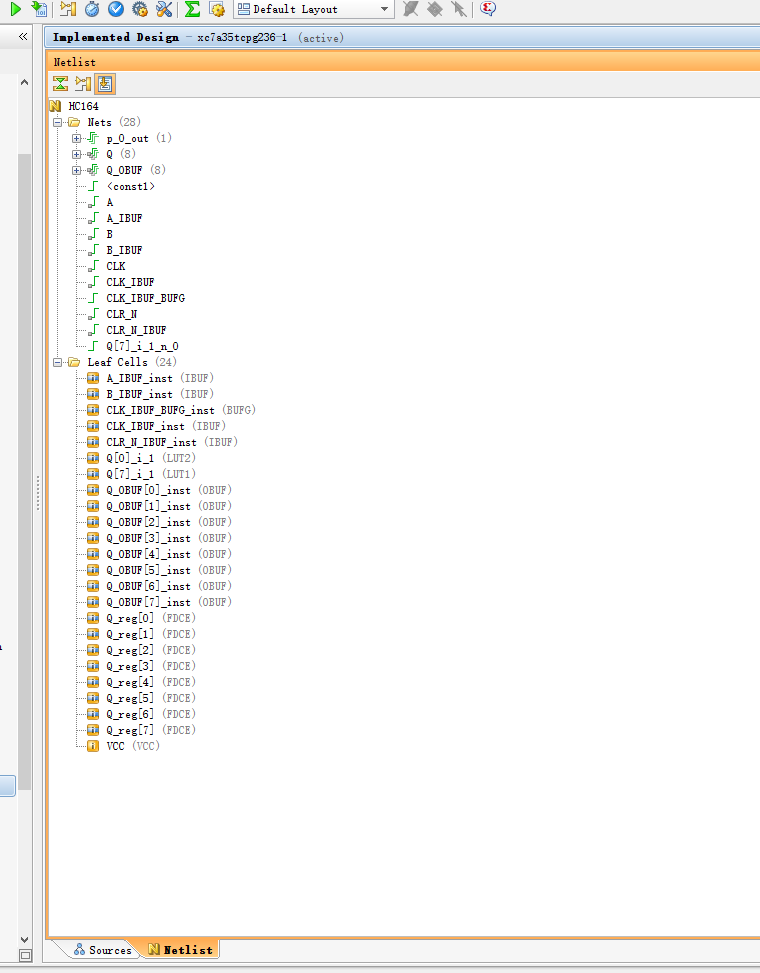Viewport: 760px width, 973px height.
Task: Select the A_IBUF_inst (IBUF) cell
Action: (x=160, y=379)
